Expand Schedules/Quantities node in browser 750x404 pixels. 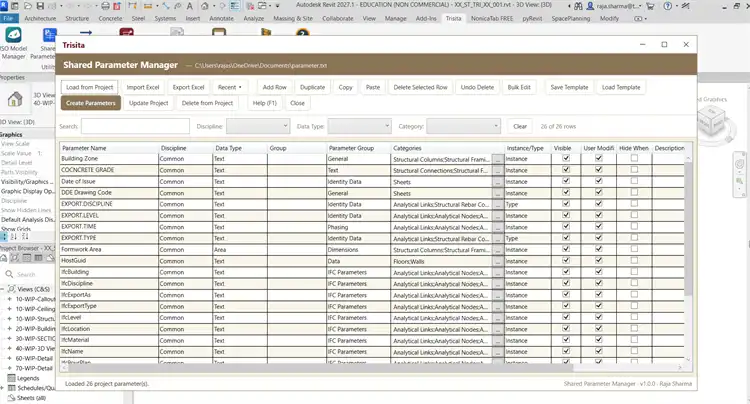[x=2, y=388]
